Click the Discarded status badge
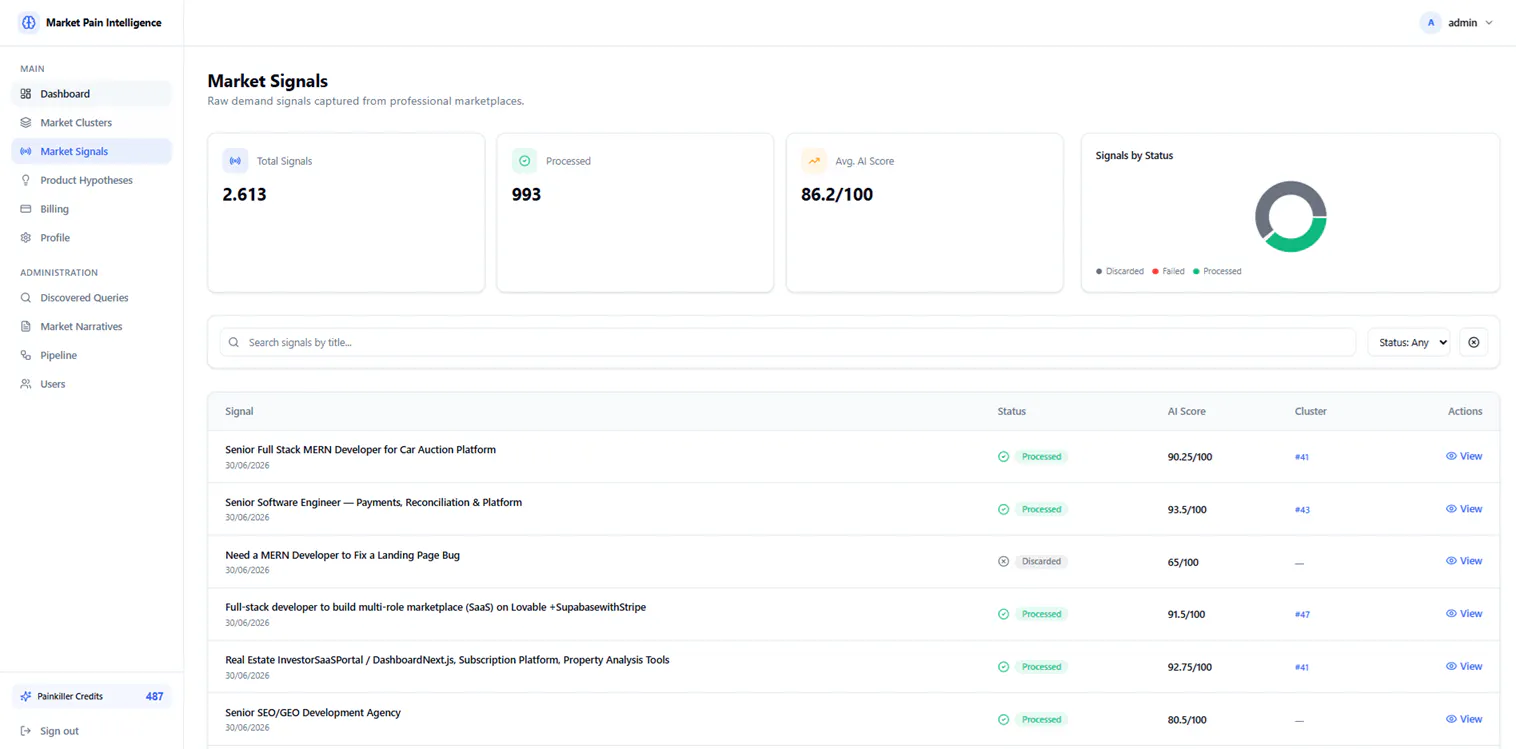 [1041, 562]
